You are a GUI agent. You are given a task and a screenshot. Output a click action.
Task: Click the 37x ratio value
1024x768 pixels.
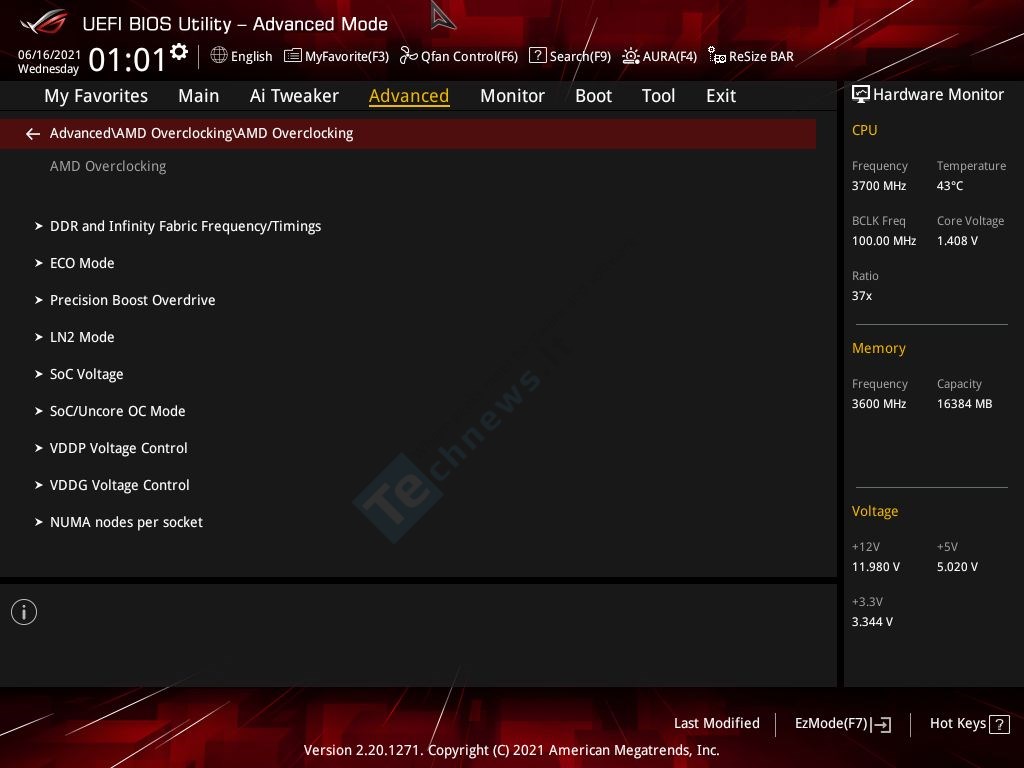pos(861,296)
